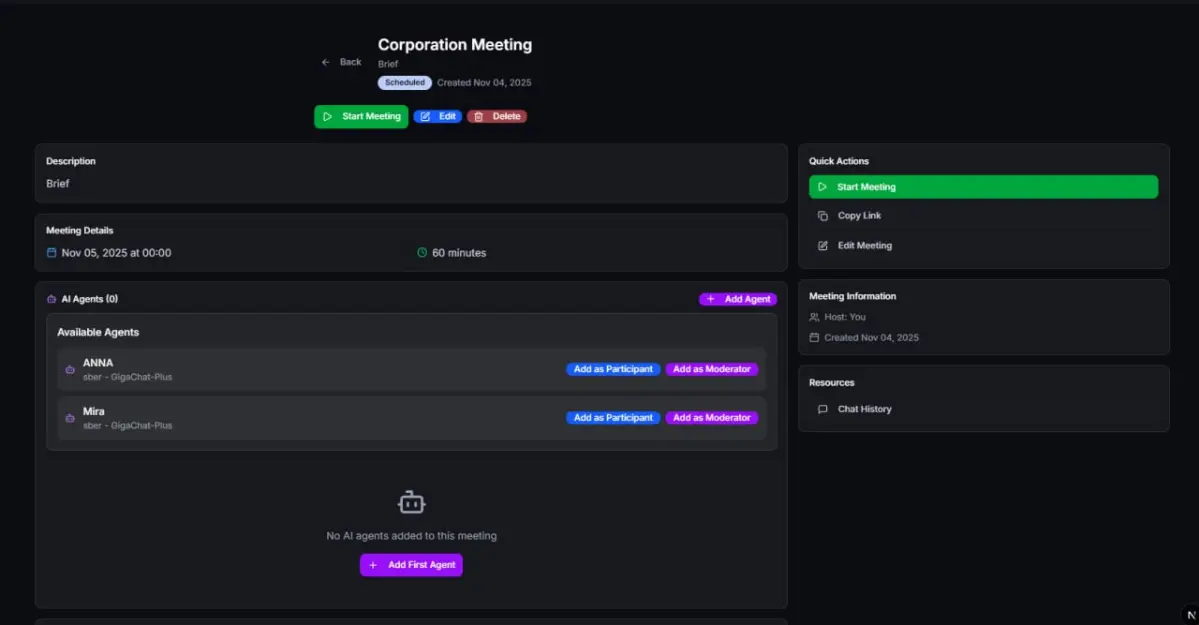Click the robot icon beside ANNA agent
Image resolution: width=1199 pixels, height=625 pixels.
coord(70,369)
